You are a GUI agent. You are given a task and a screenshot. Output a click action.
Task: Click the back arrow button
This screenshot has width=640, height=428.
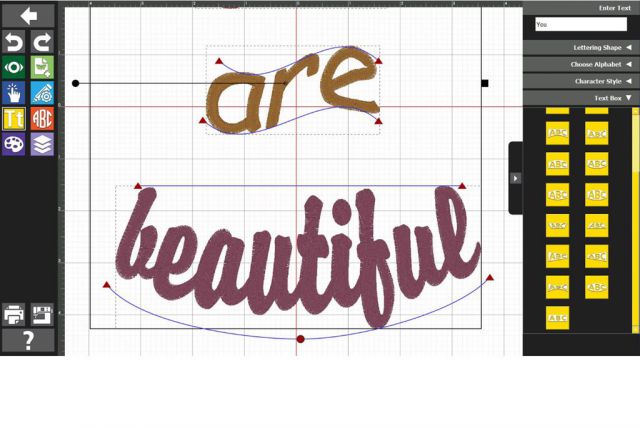click(x=28, y=15)
